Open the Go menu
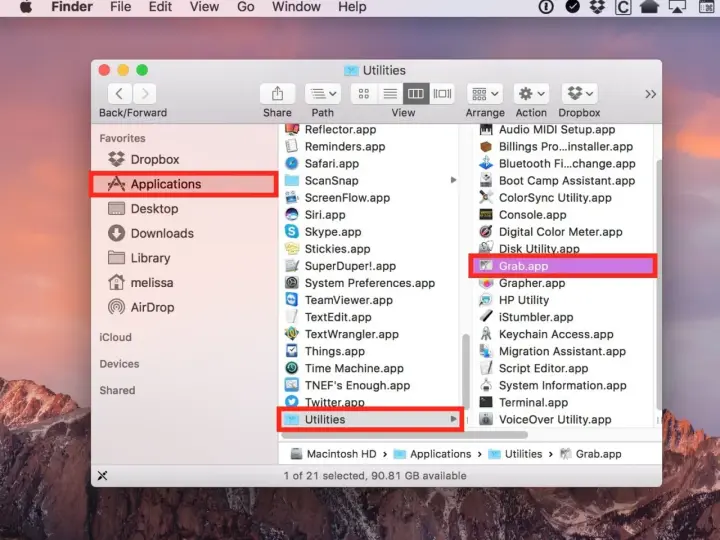This screenshot has width=720, height=540. tap(245, 7)
